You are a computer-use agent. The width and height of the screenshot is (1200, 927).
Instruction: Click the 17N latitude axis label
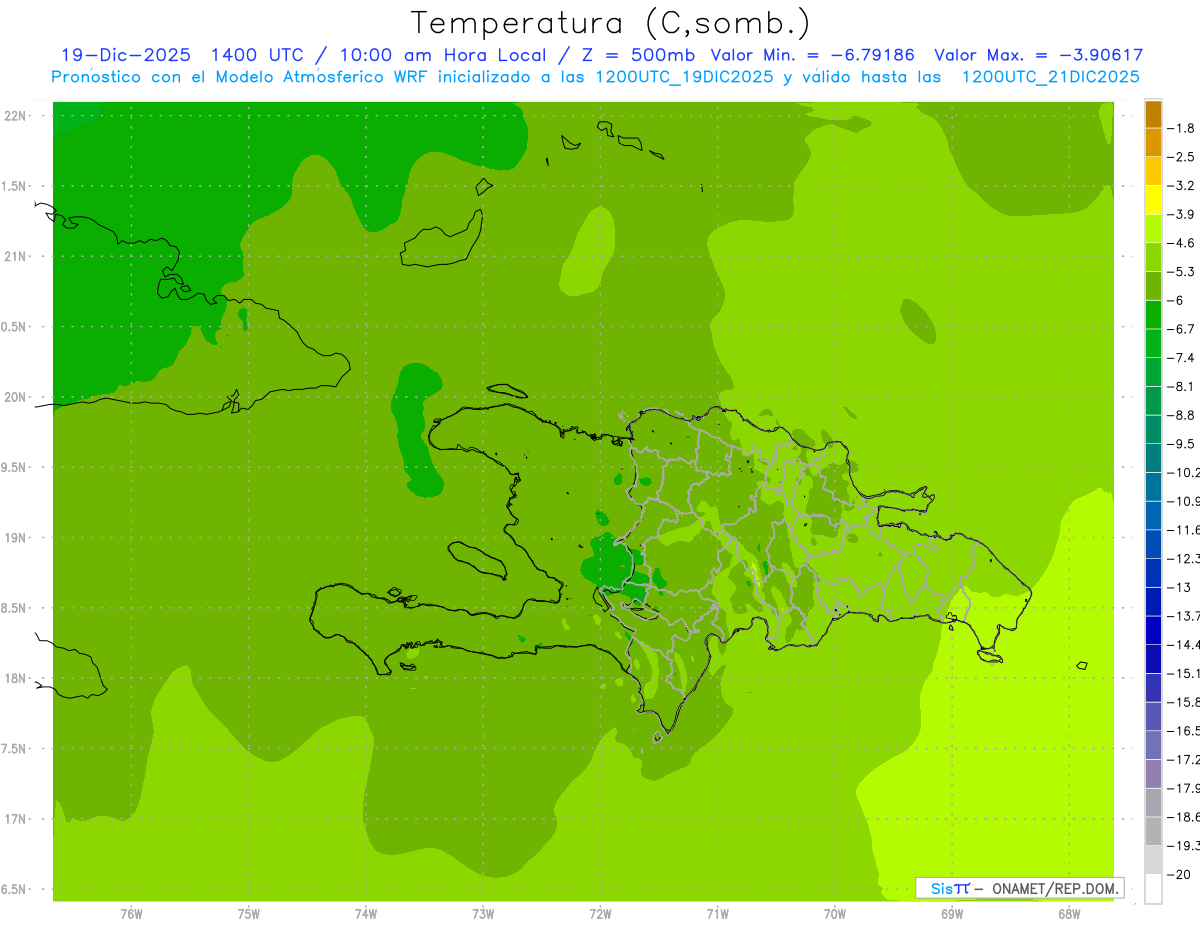point(17,819)
